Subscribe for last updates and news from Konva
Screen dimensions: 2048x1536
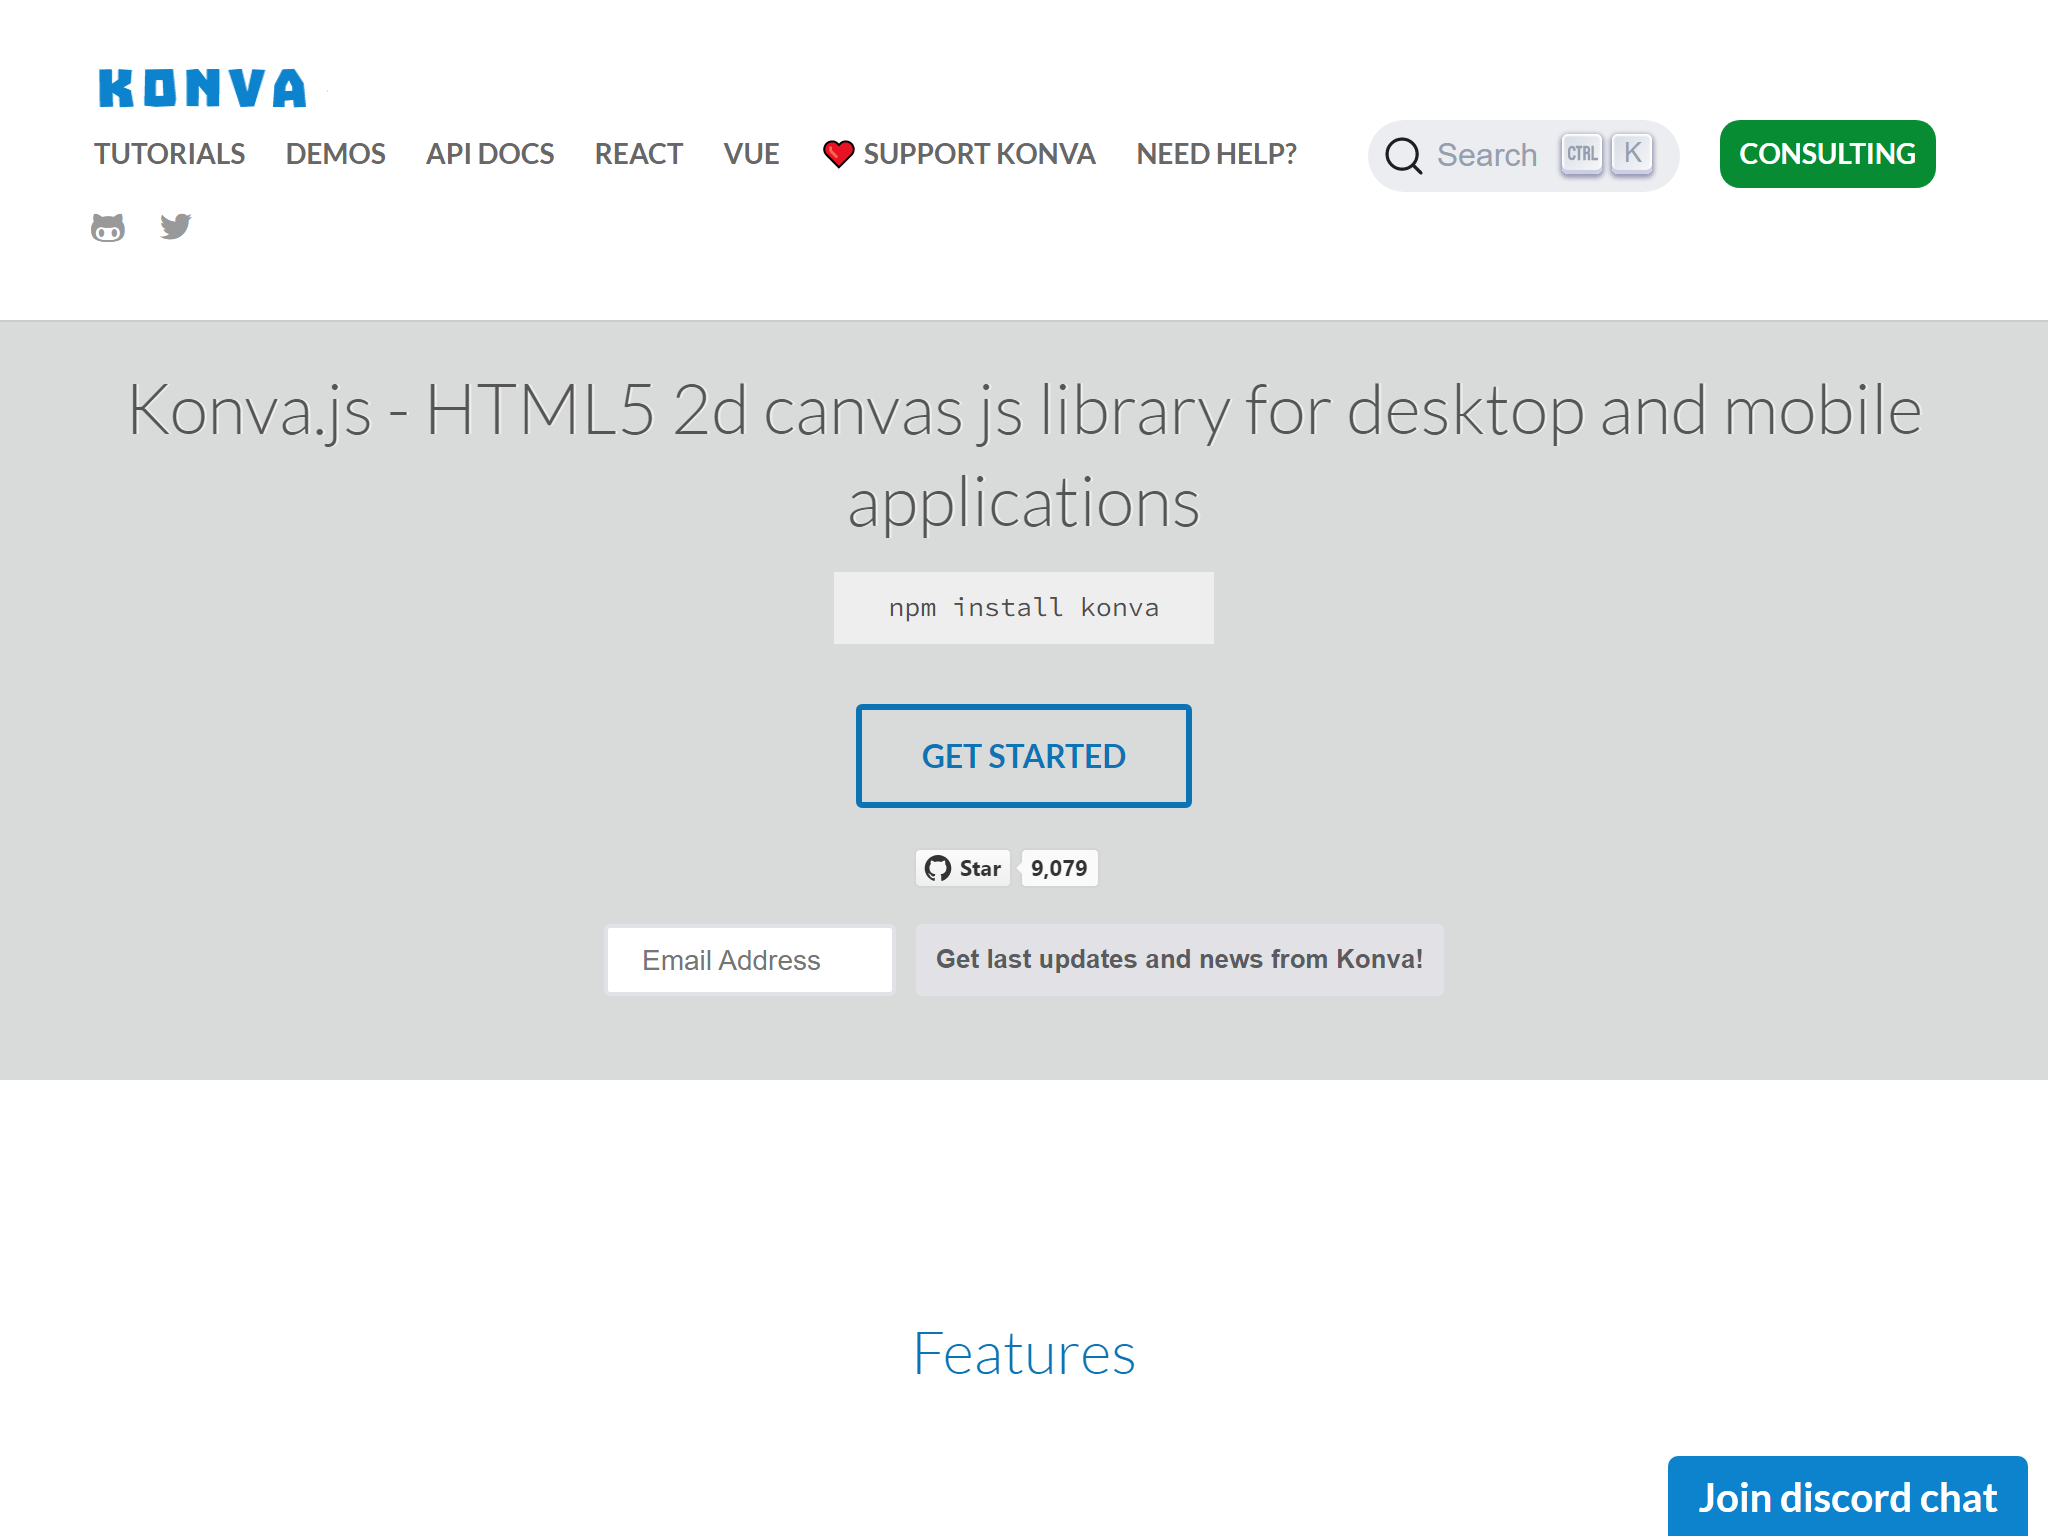(x=1179, y=959)
